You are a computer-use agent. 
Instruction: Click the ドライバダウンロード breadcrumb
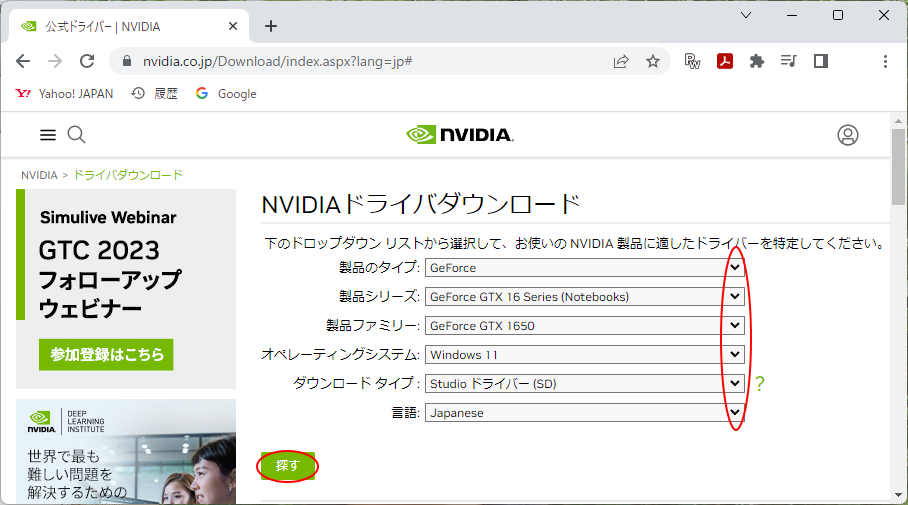pyautogui.click(x=128, y=175)
